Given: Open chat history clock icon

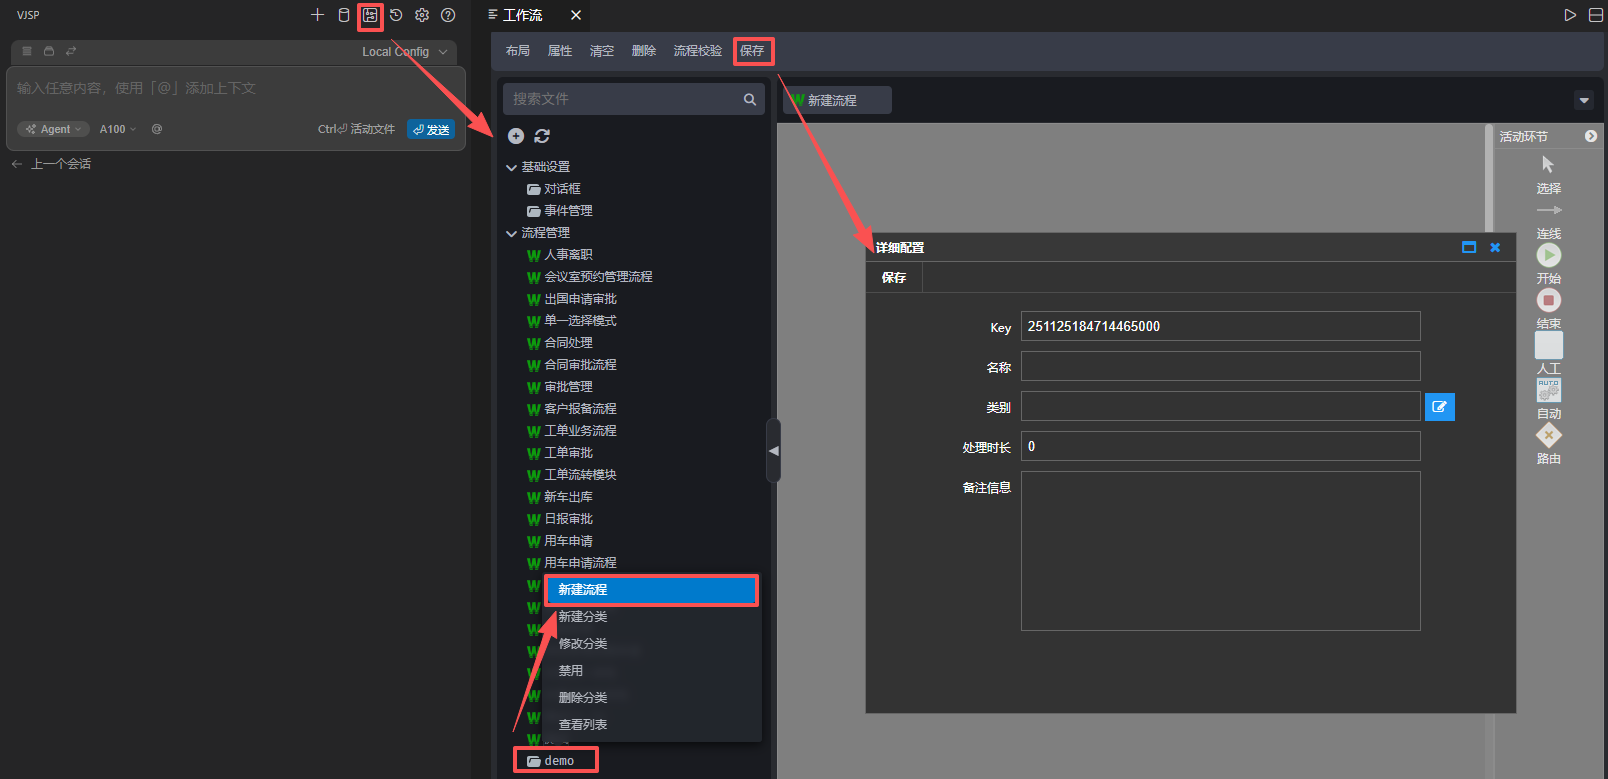Looking at the screenshot, I should [x=396, y=15].
